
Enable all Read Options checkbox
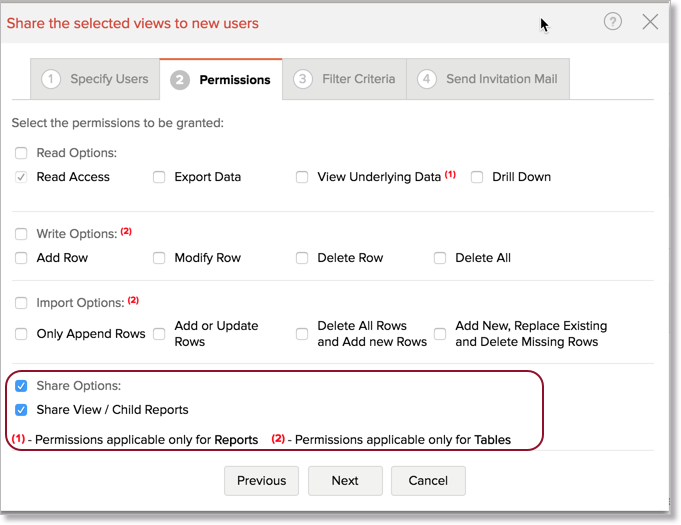tap(21, 153)
